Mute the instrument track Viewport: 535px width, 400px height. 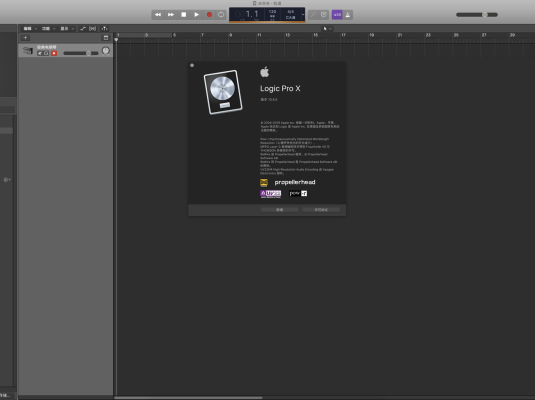click(40, 53)
